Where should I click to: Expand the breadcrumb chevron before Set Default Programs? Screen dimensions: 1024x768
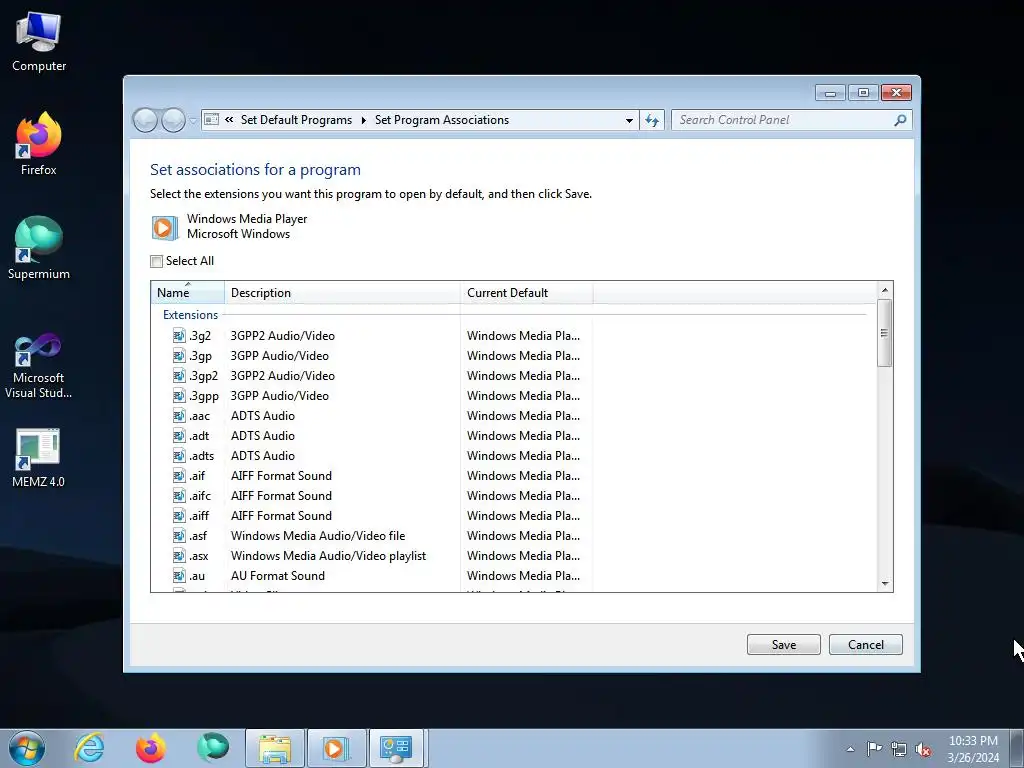point(229,120)
